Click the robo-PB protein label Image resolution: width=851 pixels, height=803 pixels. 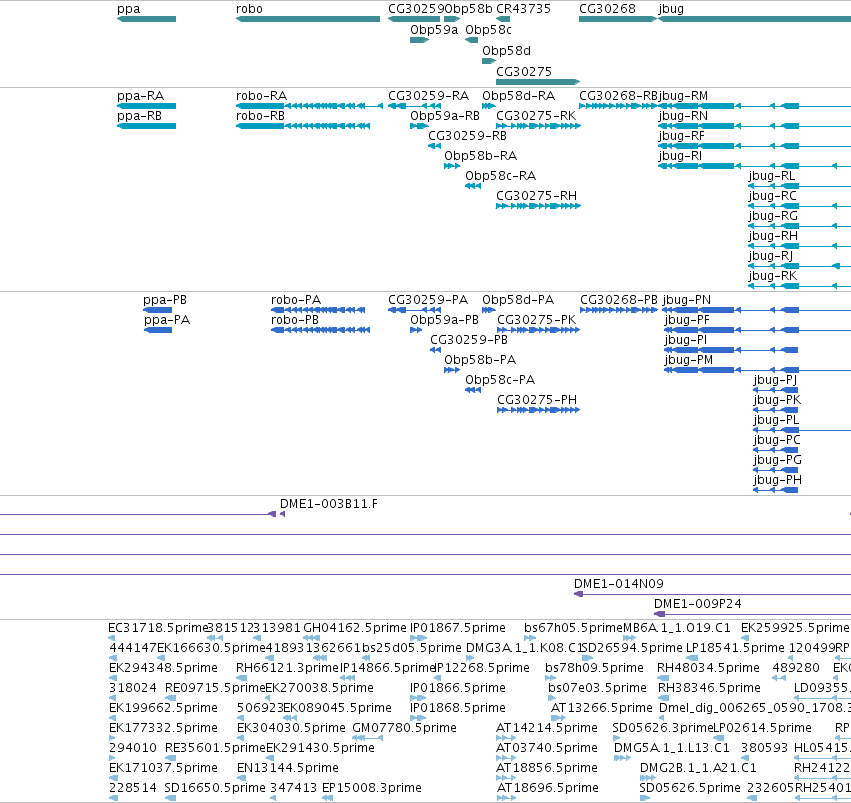click(x=295, y=320)
